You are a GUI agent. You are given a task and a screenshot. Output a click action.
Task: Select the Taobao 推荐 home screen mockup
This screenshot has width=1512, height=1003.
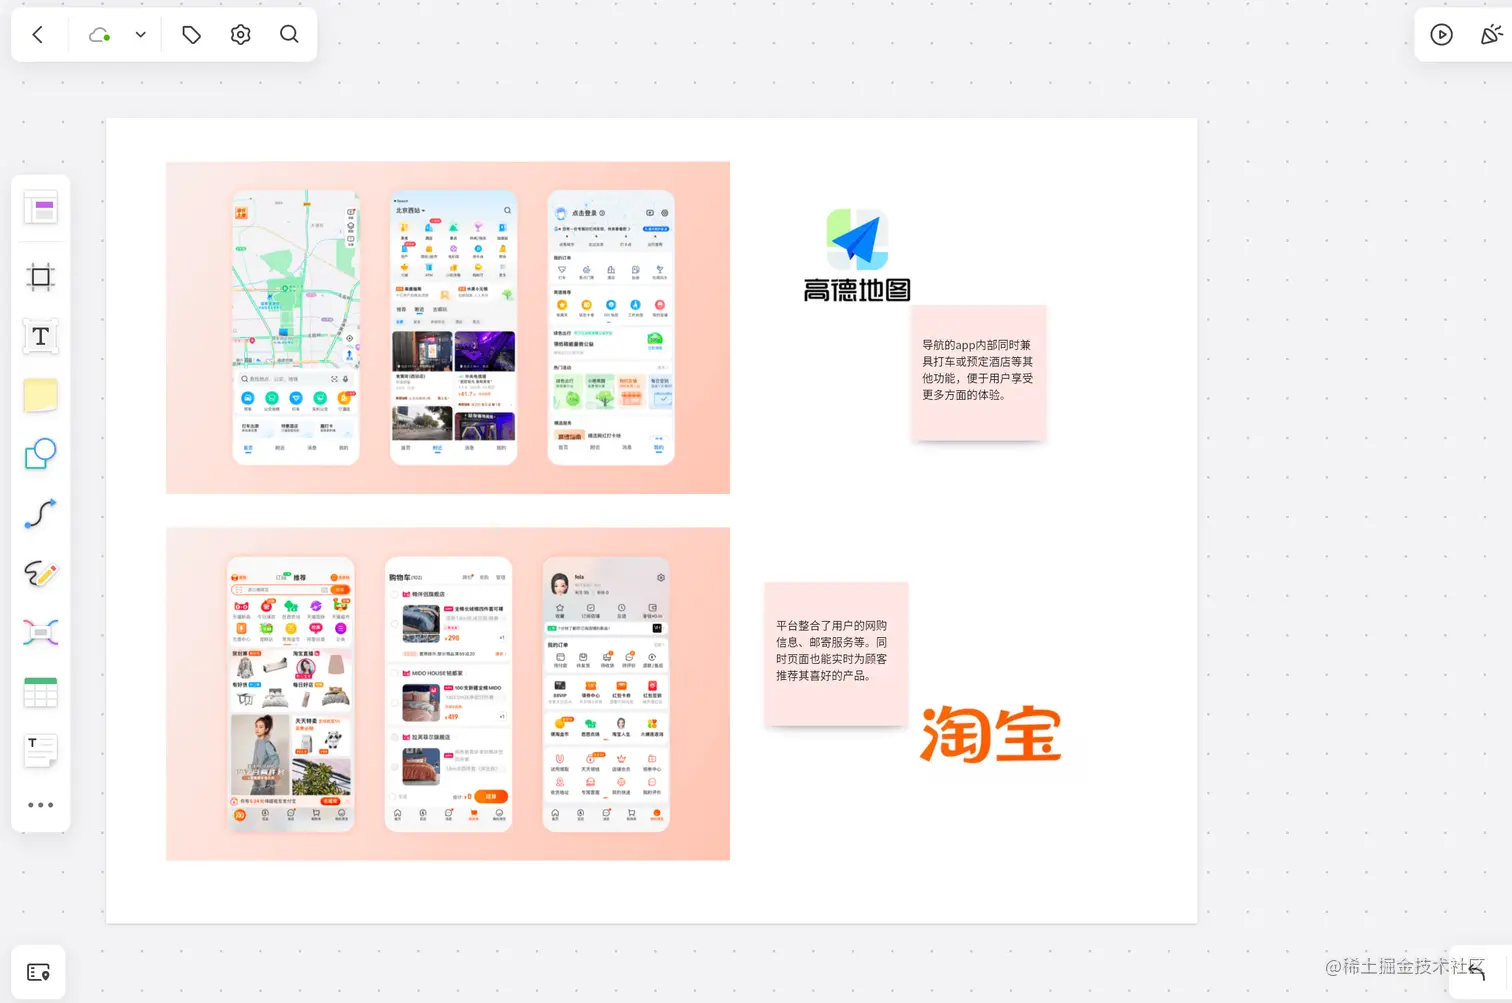[x=291, y=694]
